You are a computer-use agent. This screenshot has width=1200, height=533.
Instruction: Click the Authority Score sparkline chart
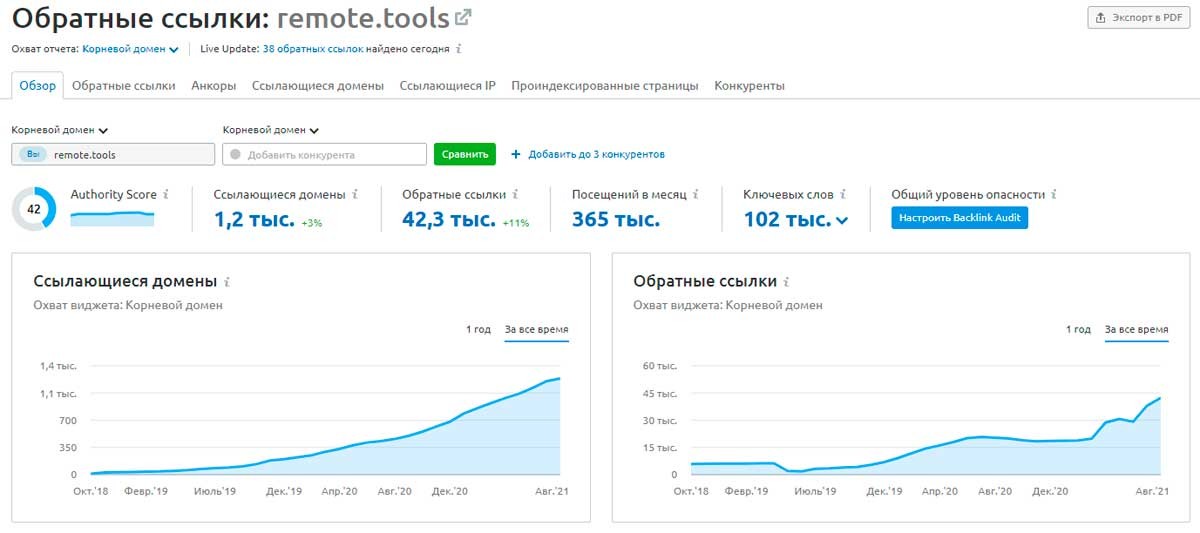click(x=112, y=218)
